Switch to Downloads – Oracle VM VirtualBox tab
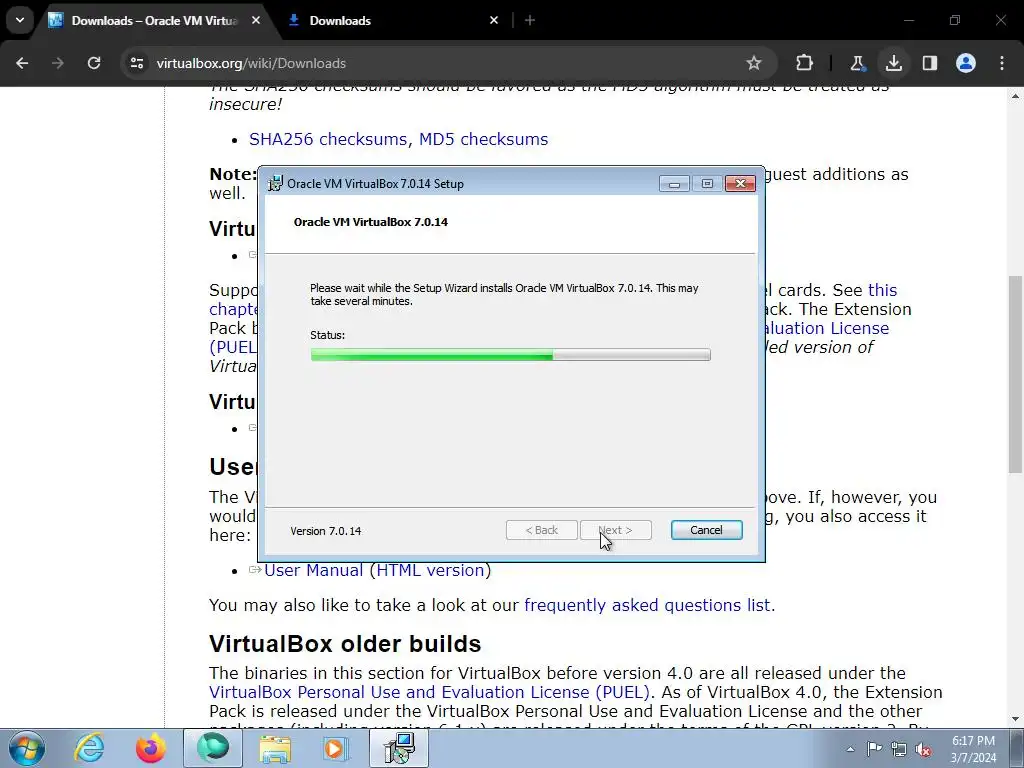The image size is (1024, 768). pyautogui.click(x=155, y=21)
